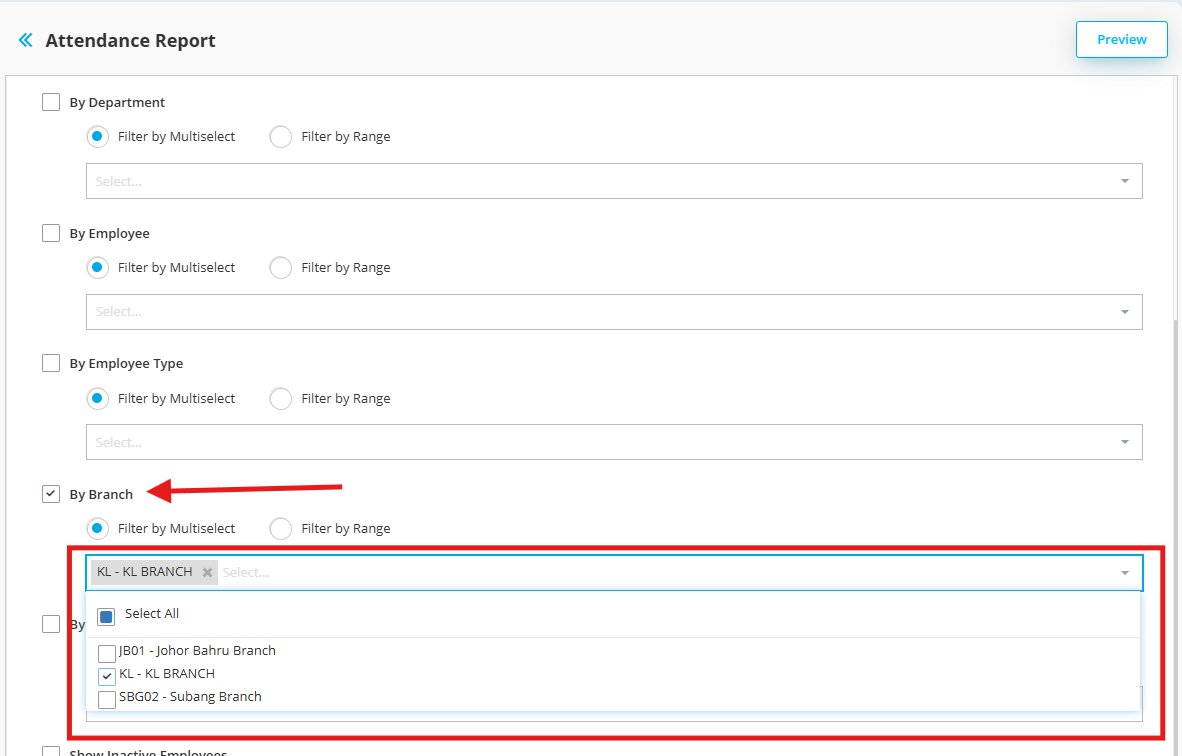The height and width of the screenshot is (756, 1182).
Task: Collapse the By Branch dropdown arrow
Action: coord(1125,573)
